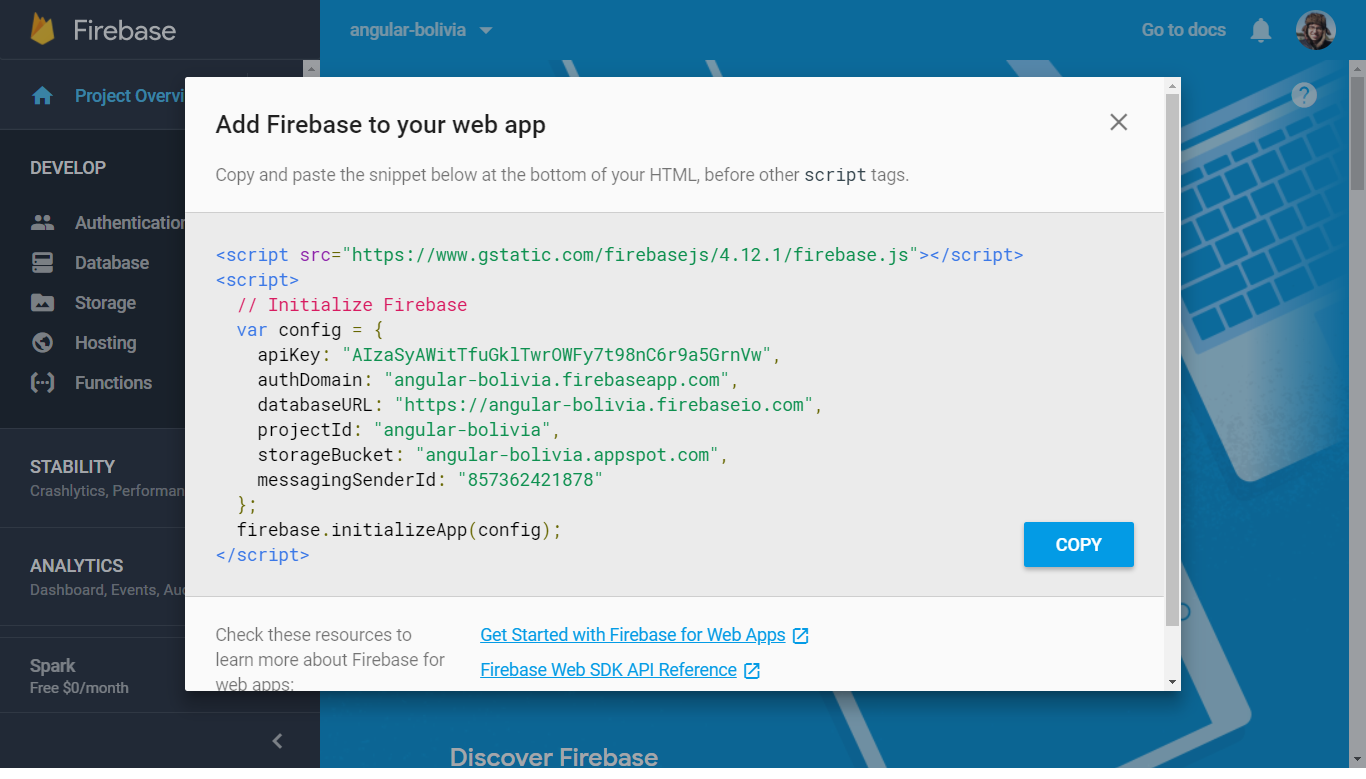The image size is (1366, 779).
Task: Open Get Started with Firebase for Web Apps
Action: click(633, 635)
